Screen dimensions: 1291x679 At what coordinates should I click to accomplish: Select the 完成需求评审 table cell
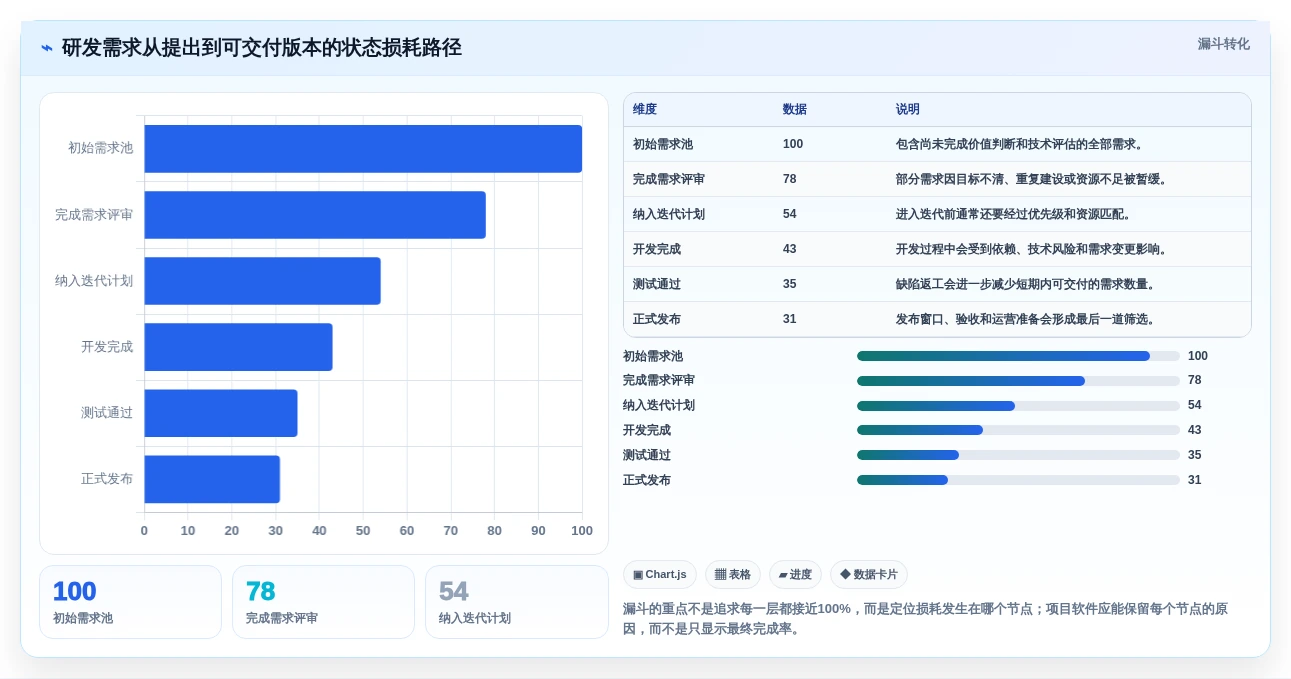point(669,179)
